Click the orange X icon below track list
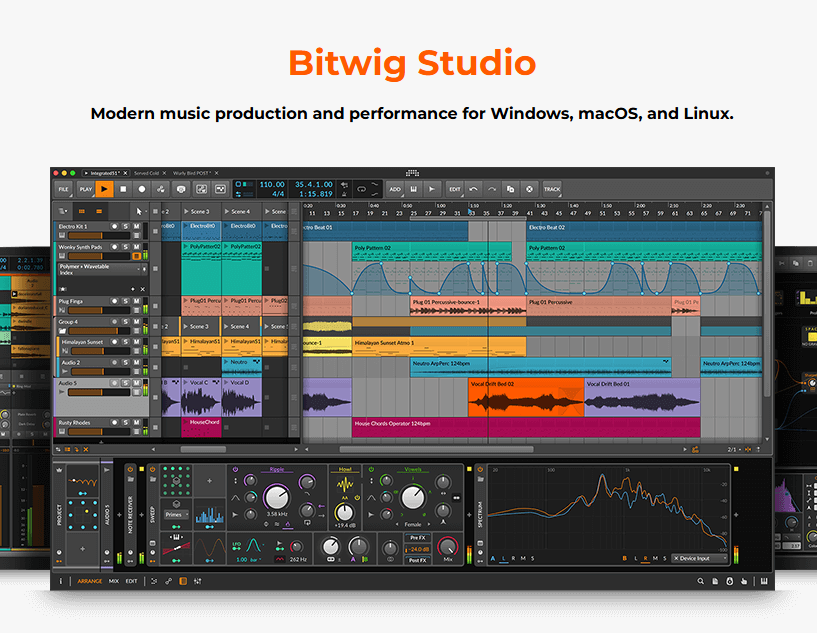Viewport: 817px width, 633px height. click(86, 449)
